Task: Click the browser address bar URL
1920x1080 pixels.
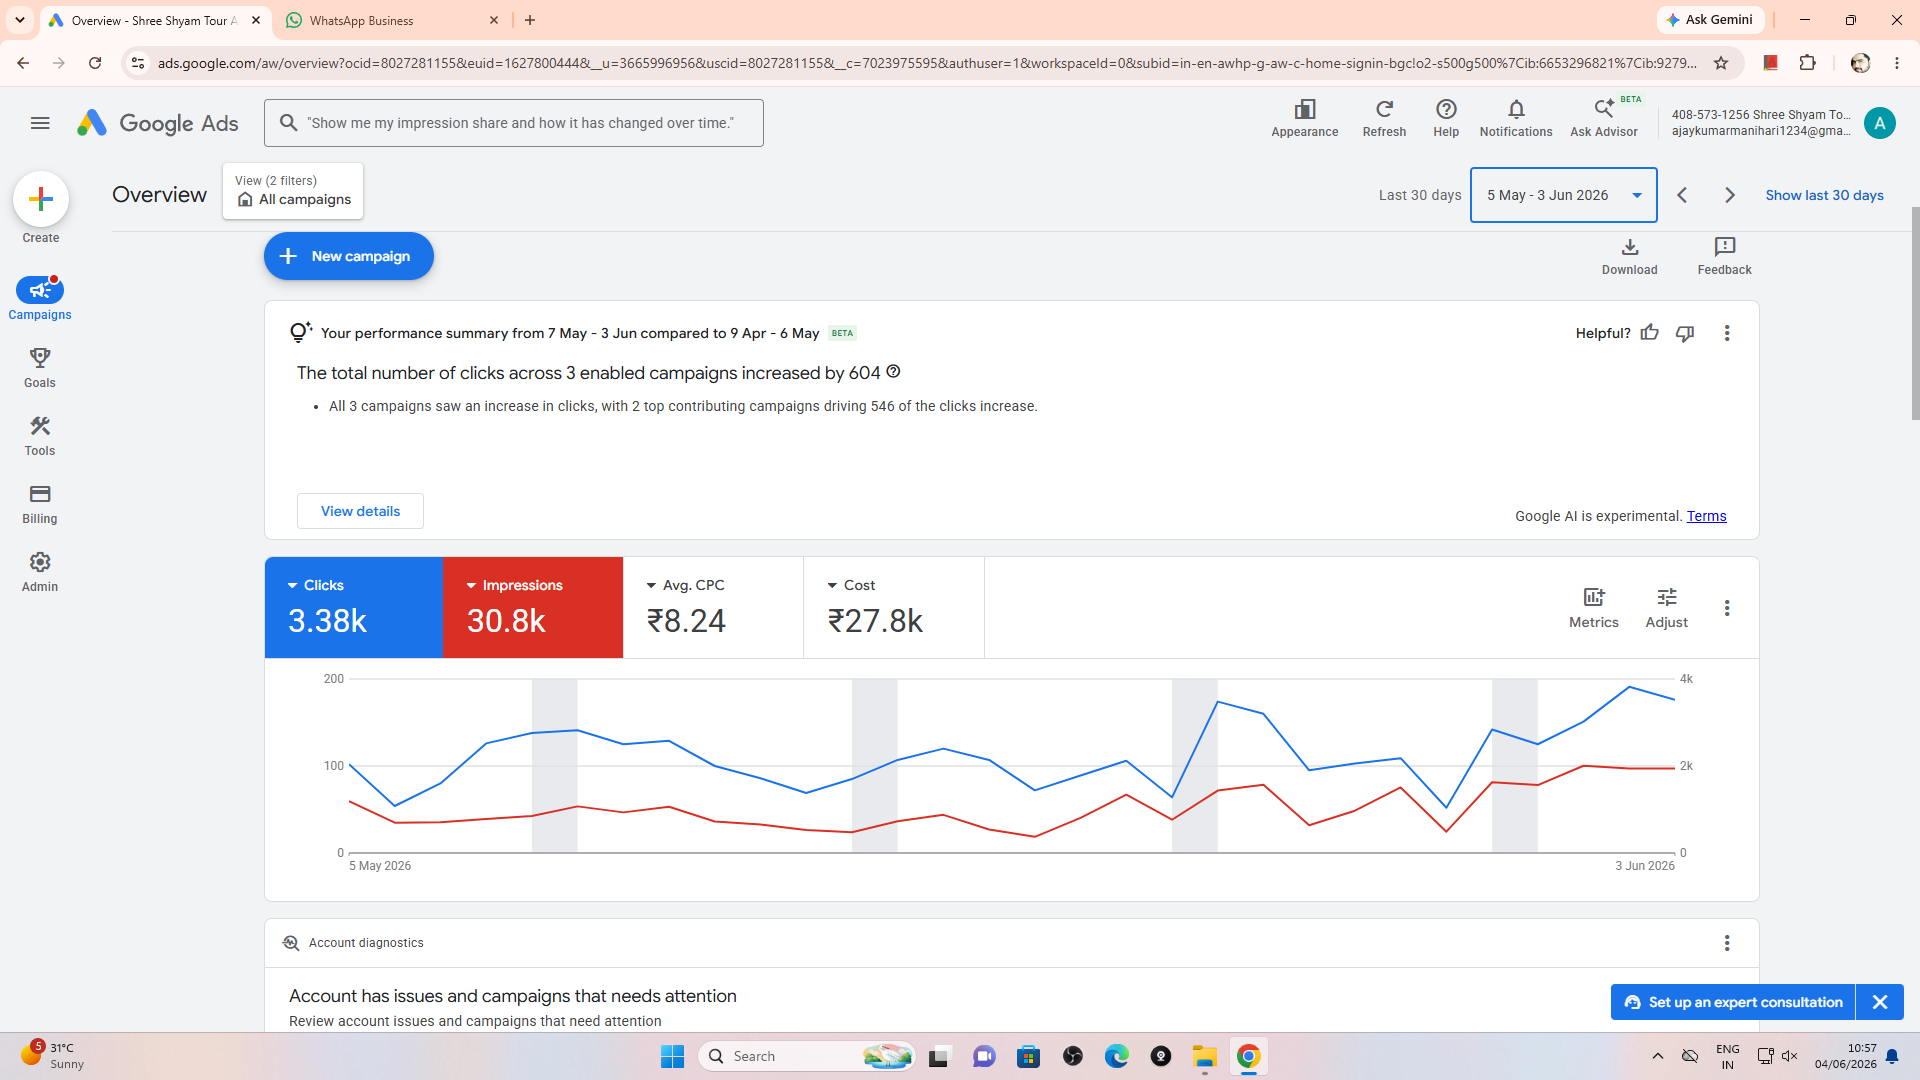Action: 927,63
